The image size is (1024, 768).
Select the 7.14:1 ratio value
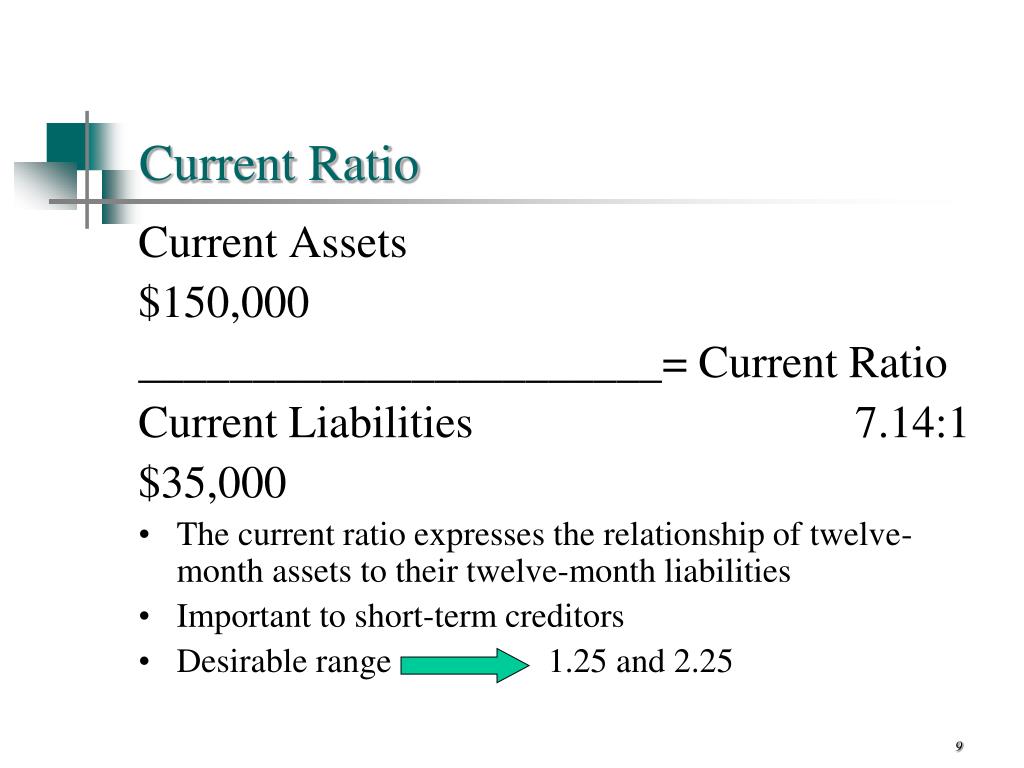point(911,423)
